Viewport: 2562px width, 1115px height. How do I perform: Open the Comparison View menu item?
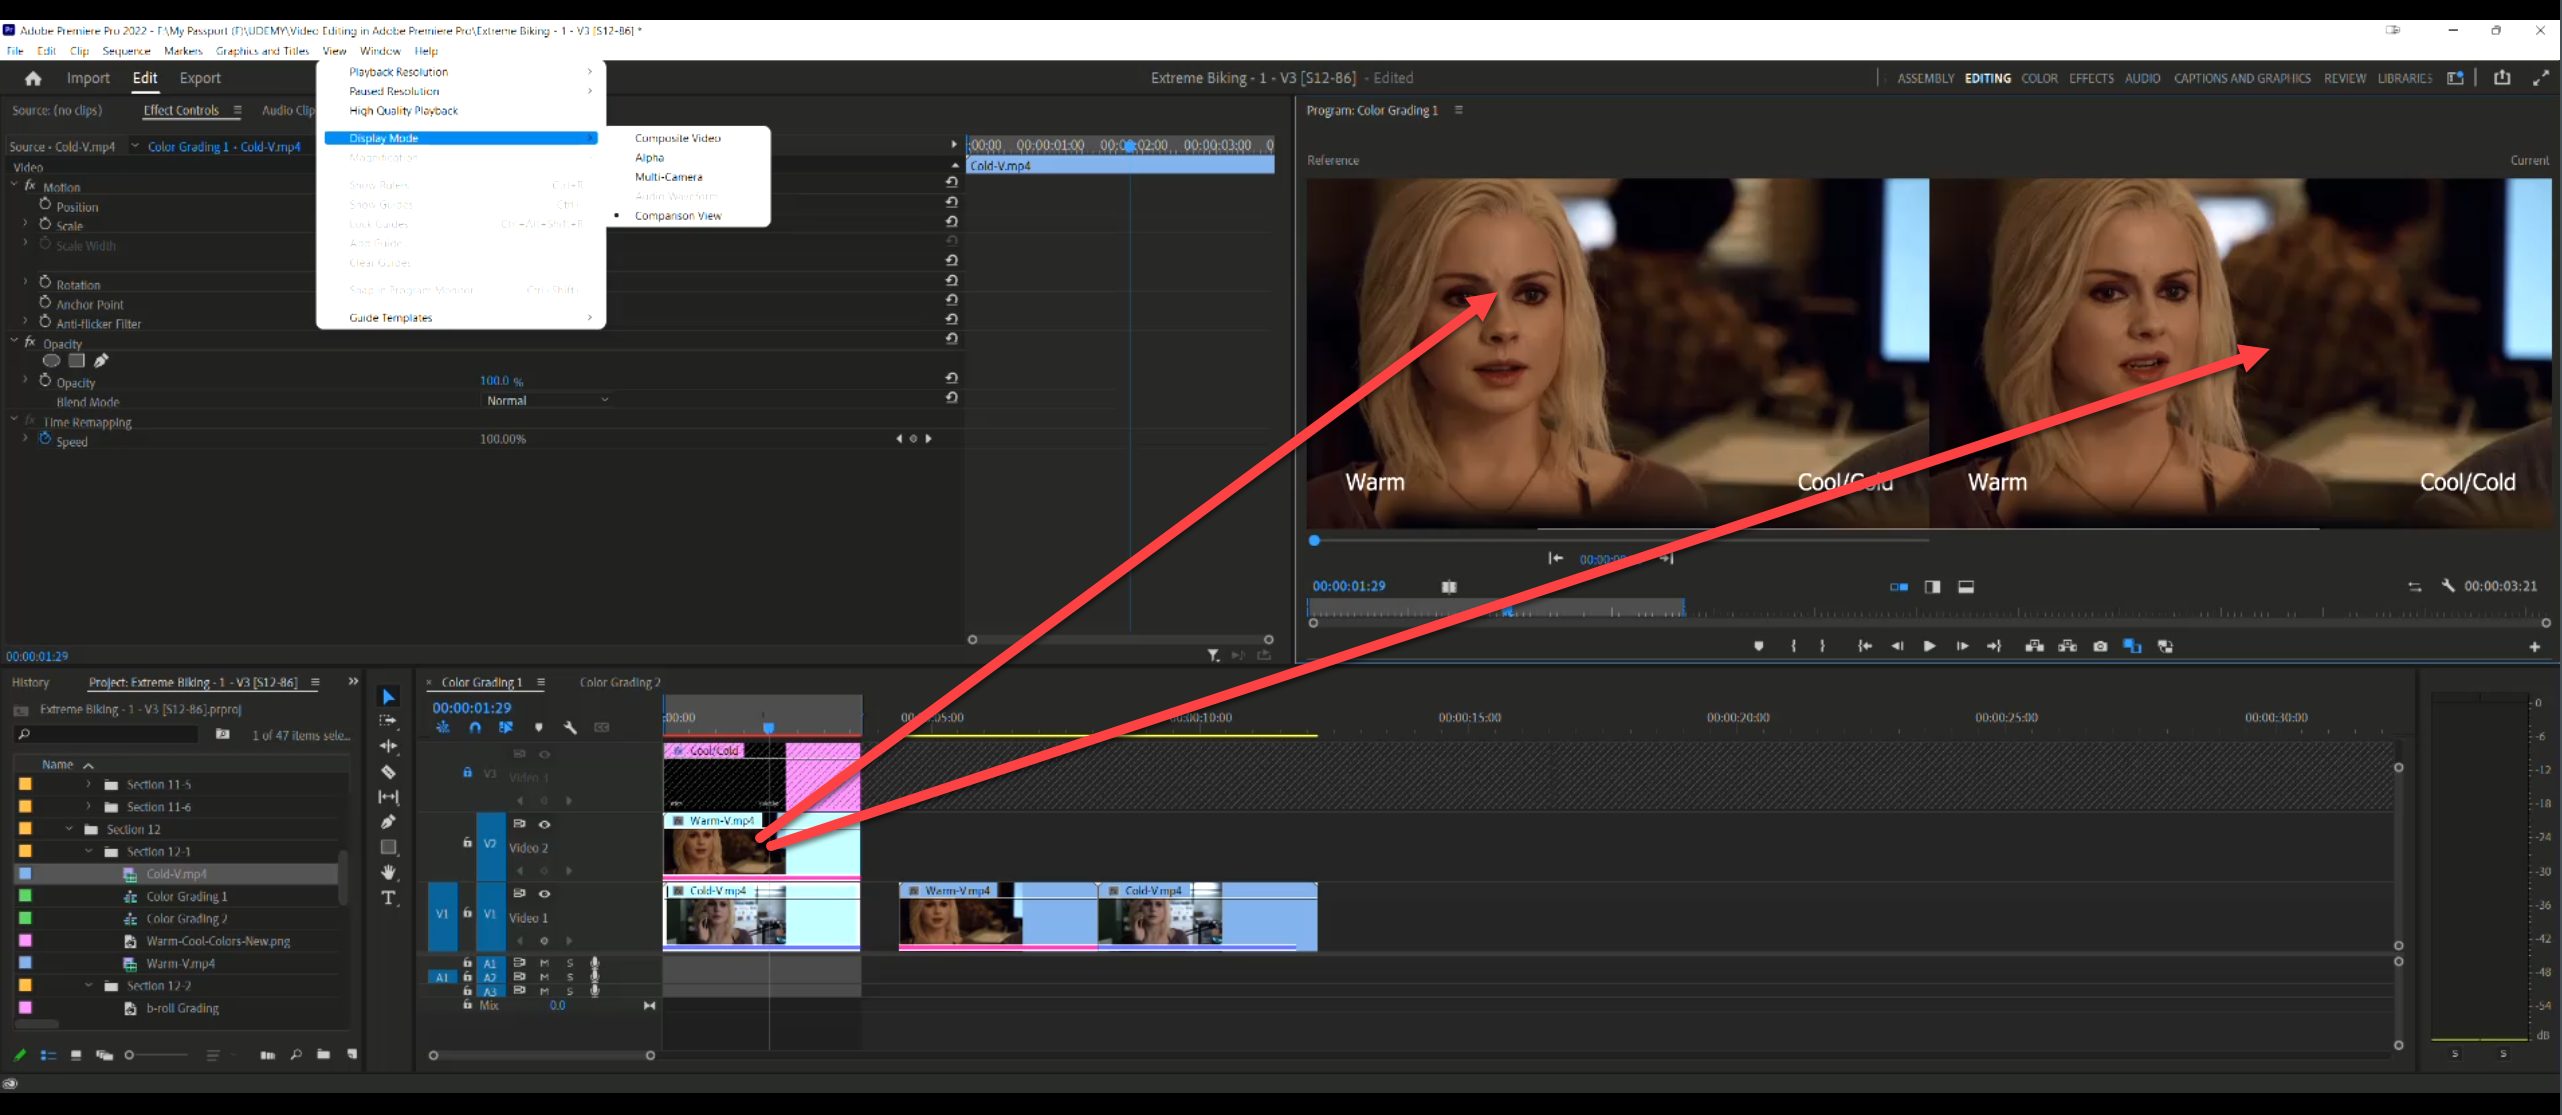coord(676,215)
